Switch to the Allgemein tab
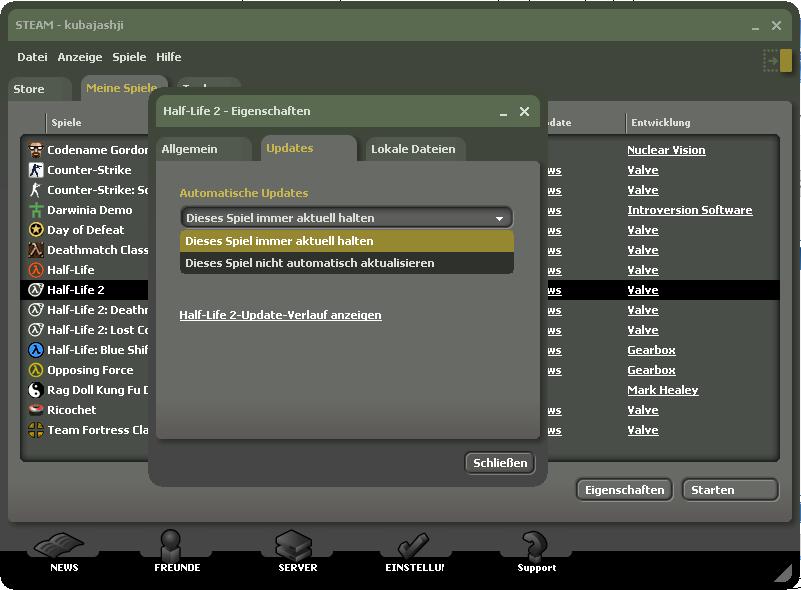The width and height of the screenshot is (801, 590). pos(203,149)
